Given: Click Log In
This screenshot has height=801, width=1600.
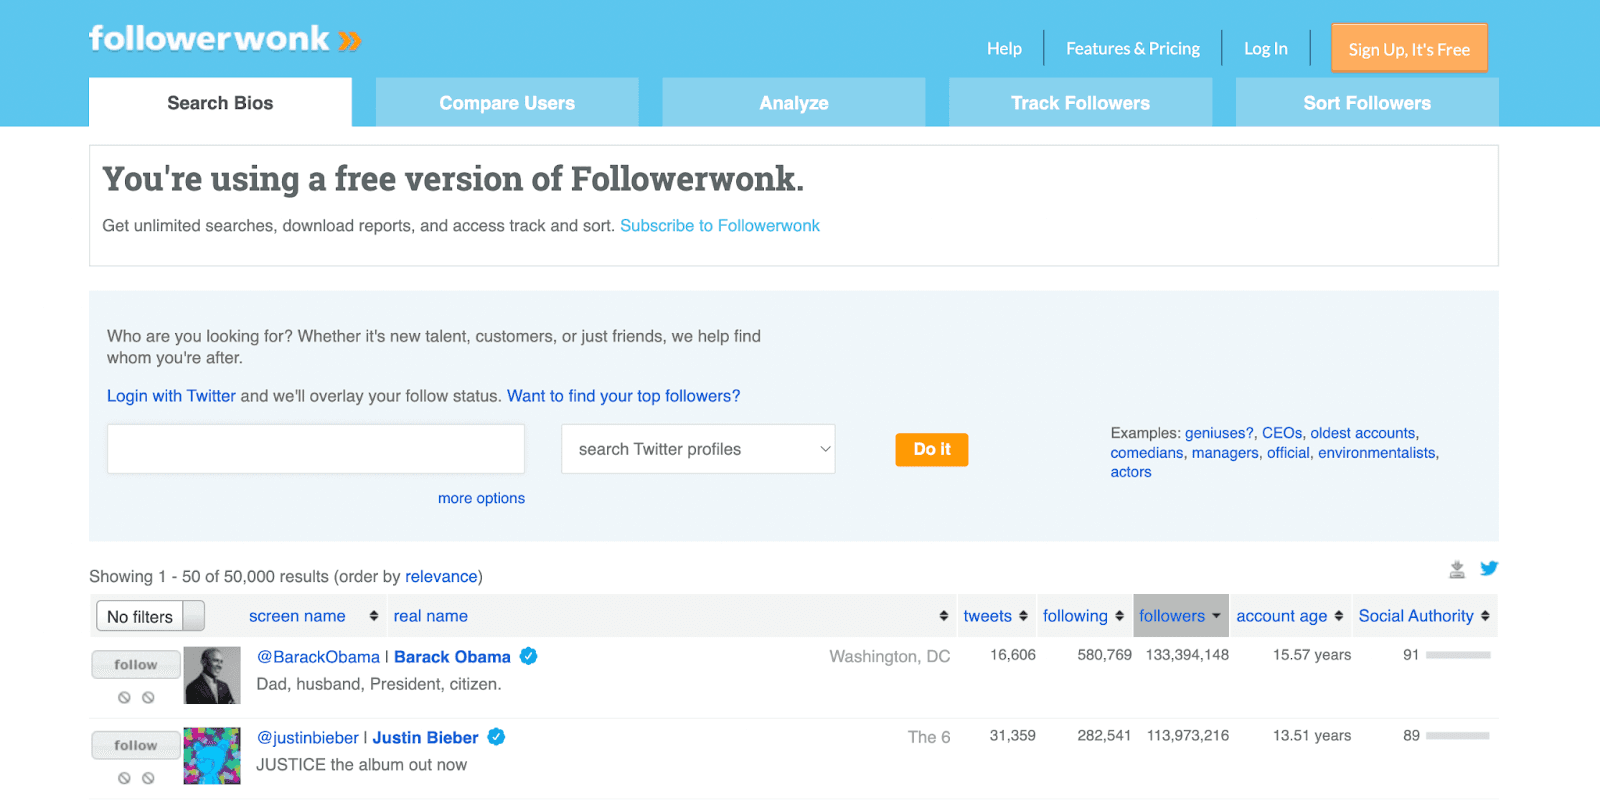Looking at the screenshot, I should (1266, 48).
